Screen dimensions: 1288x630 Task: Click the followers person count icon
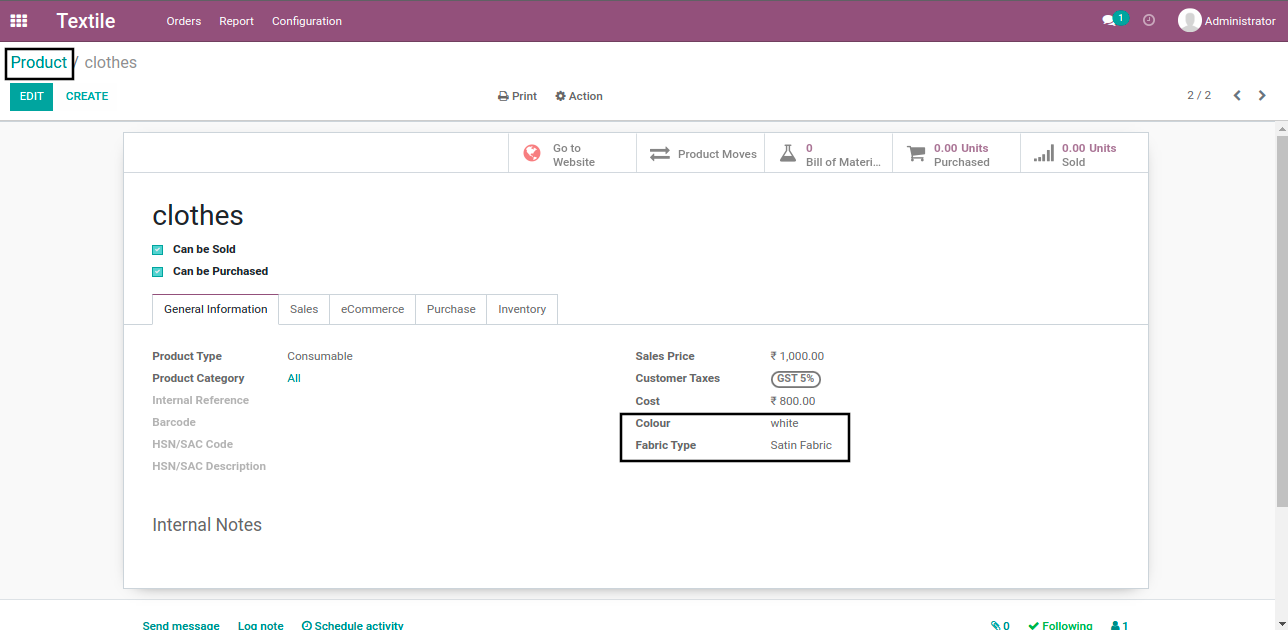1119,626
